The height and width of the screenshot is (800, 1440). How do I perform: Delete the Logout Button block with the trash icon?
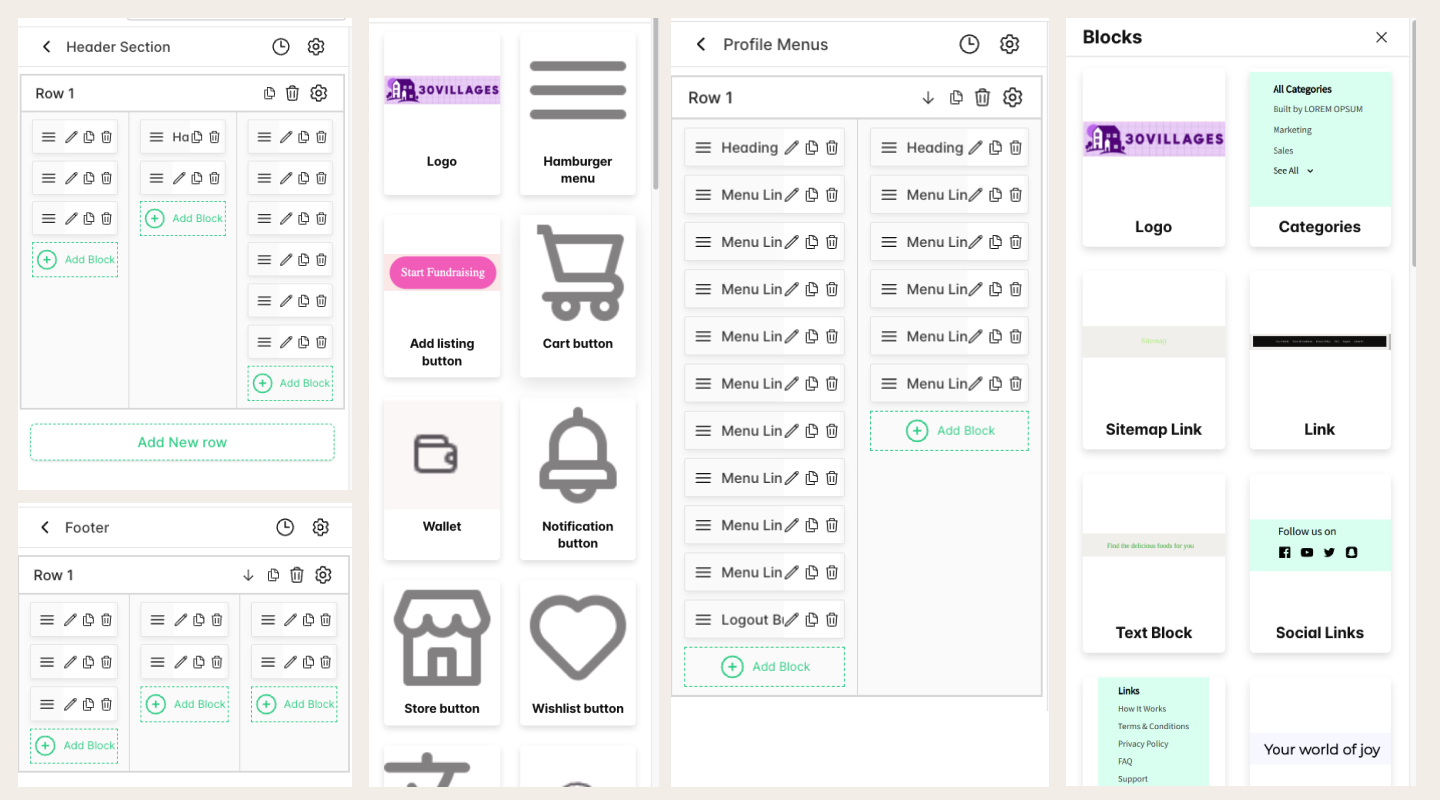pyautogui.click(x=832, y=619)
